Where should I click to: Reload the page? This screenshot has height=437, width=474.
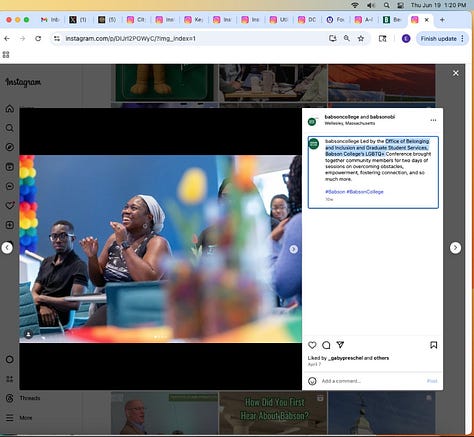coord(38,39)
